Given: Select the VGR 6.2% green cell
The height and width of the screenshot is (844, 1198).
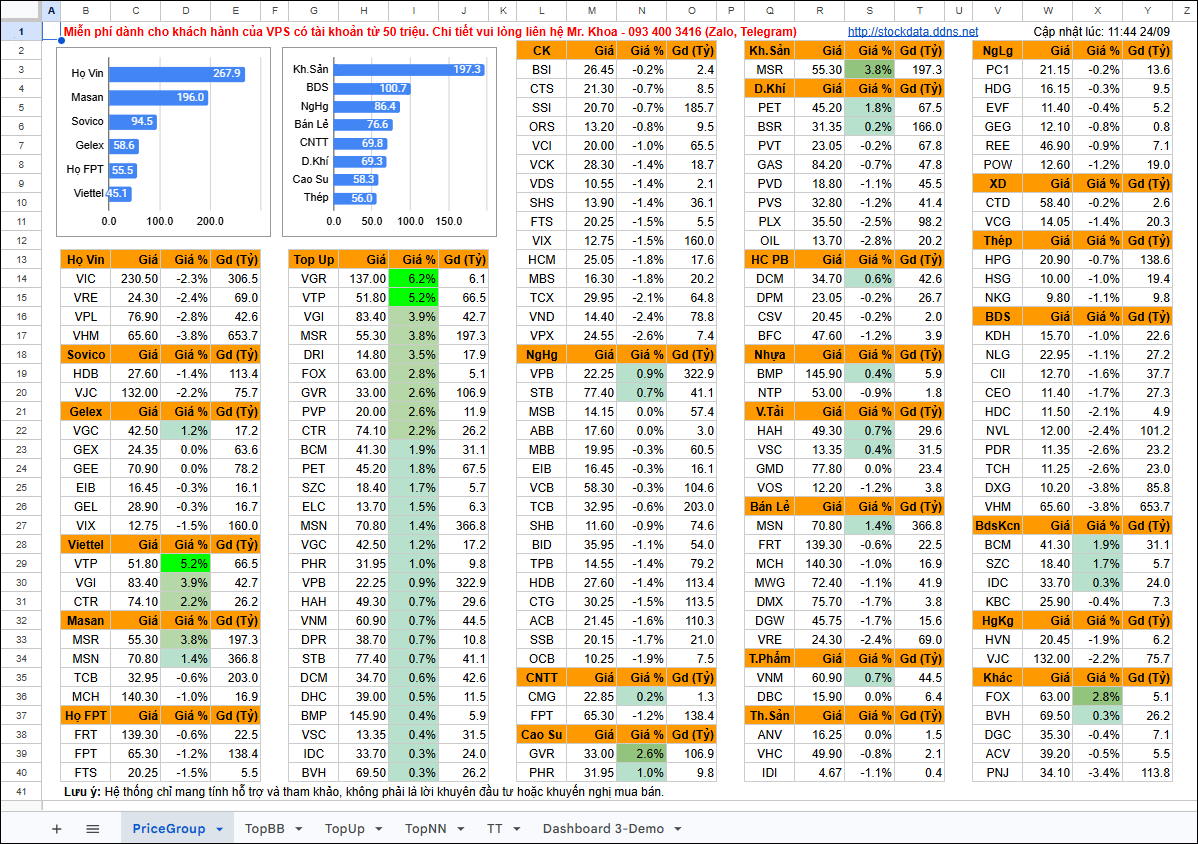Looking at the screenshot, I should point(413,279).
